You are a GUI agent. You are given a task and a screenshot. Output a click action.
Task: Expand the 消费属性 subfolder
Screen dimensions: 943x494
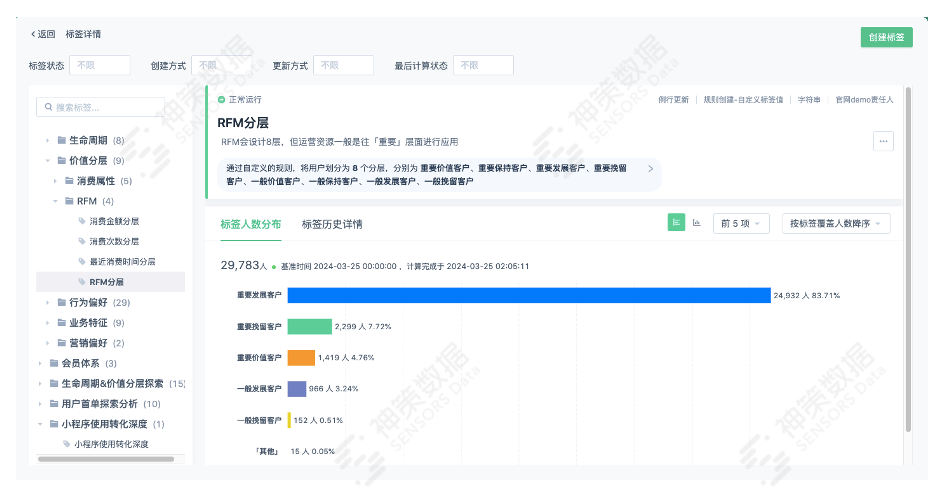tap(55, 181)
